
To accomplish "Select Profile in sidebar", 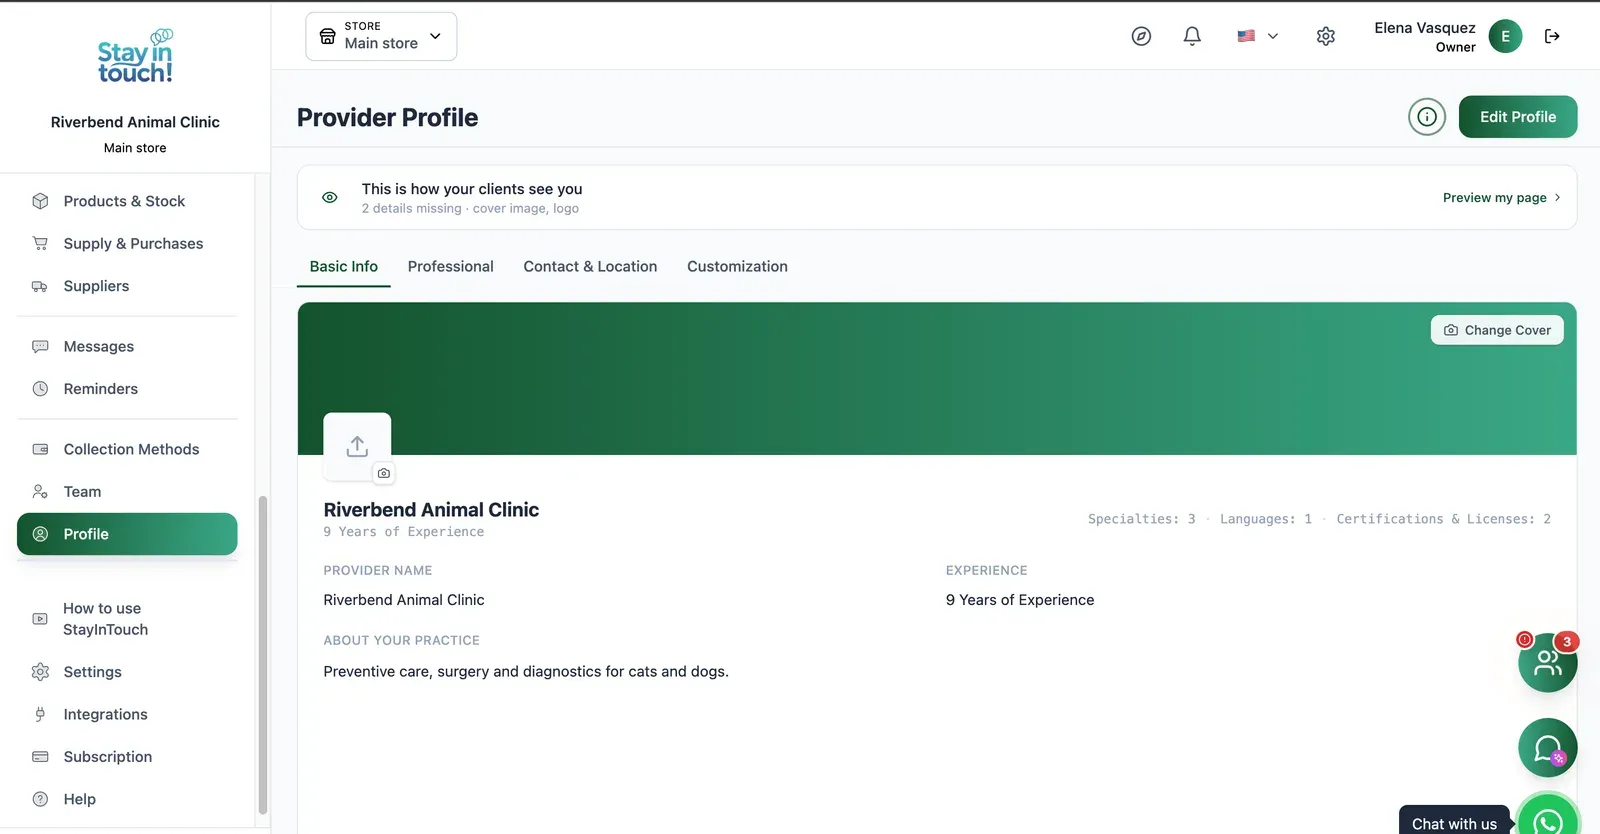I will click(x=127, y=534).
